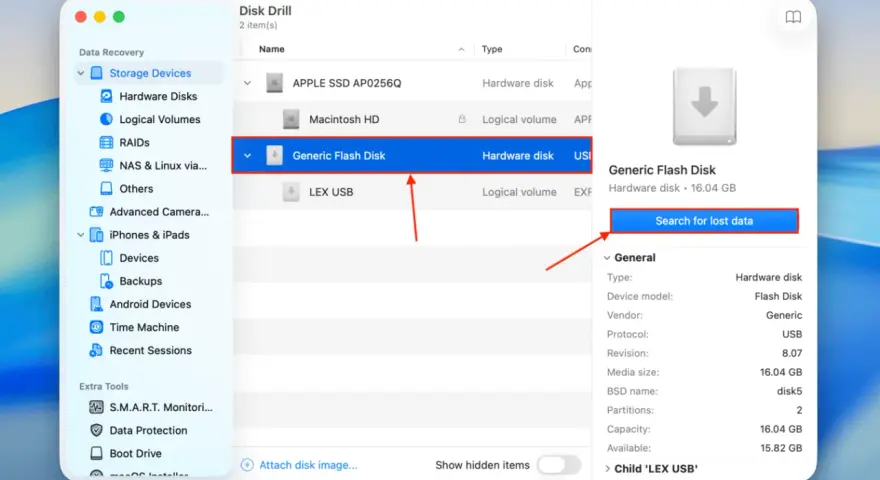
Task: Click the Logical volume type of LEX USB
Action: 519,192
